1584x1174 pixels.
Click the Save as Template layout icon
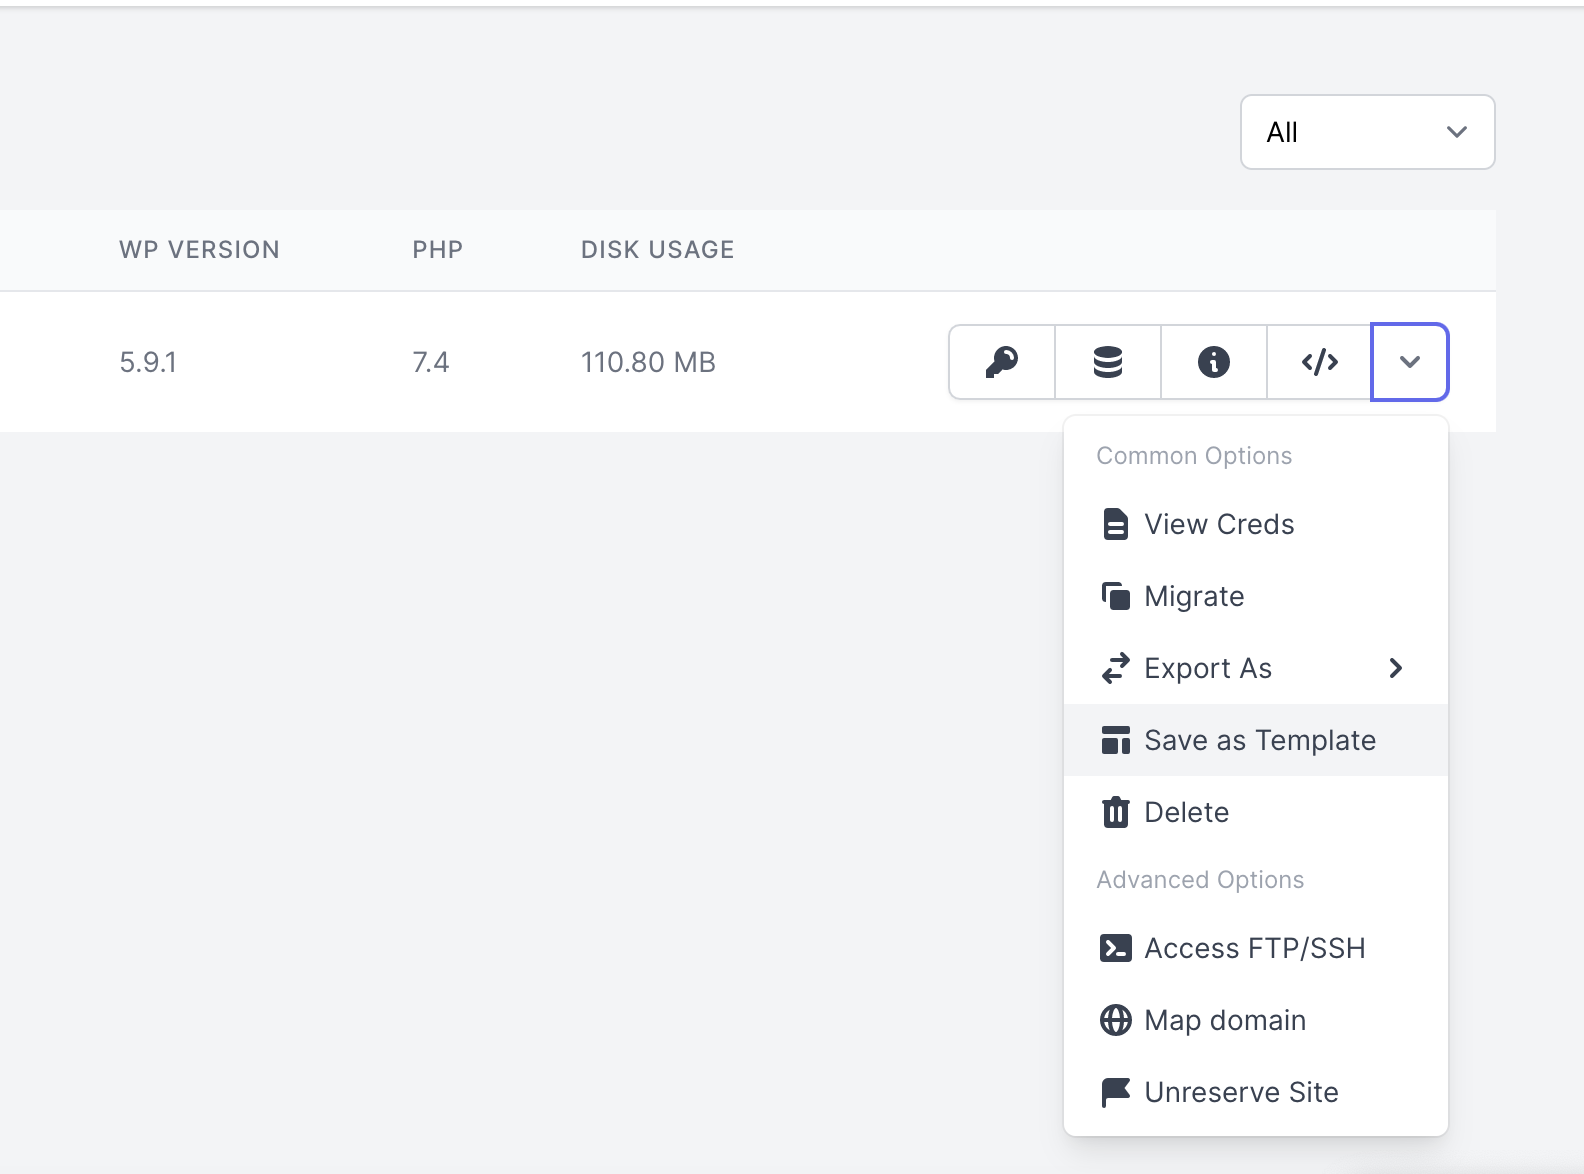pos(1115,740)
